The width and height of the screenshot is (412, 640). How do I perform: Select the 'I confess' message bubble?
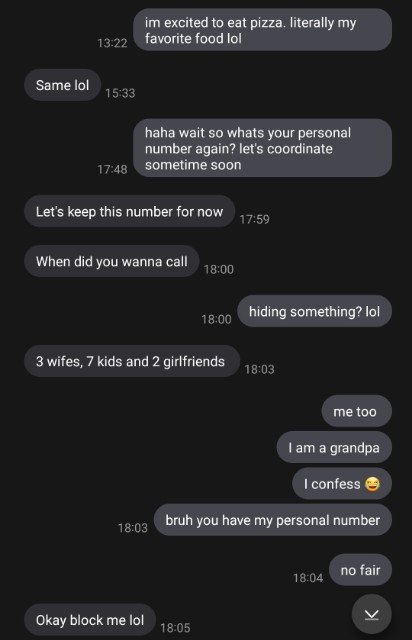[342, 484]
